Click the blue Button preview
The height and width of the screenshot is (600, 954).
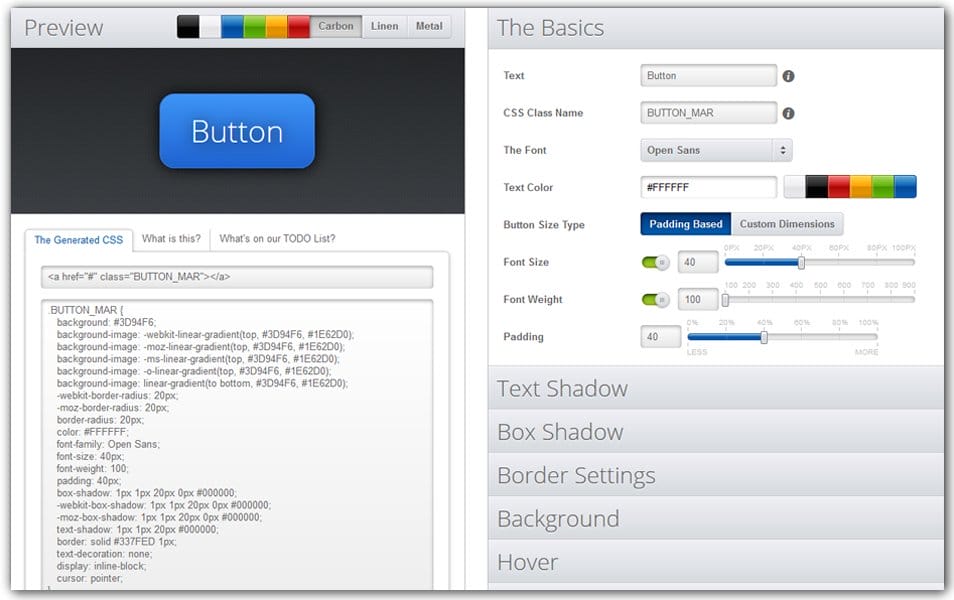click(x=236, y=130)
